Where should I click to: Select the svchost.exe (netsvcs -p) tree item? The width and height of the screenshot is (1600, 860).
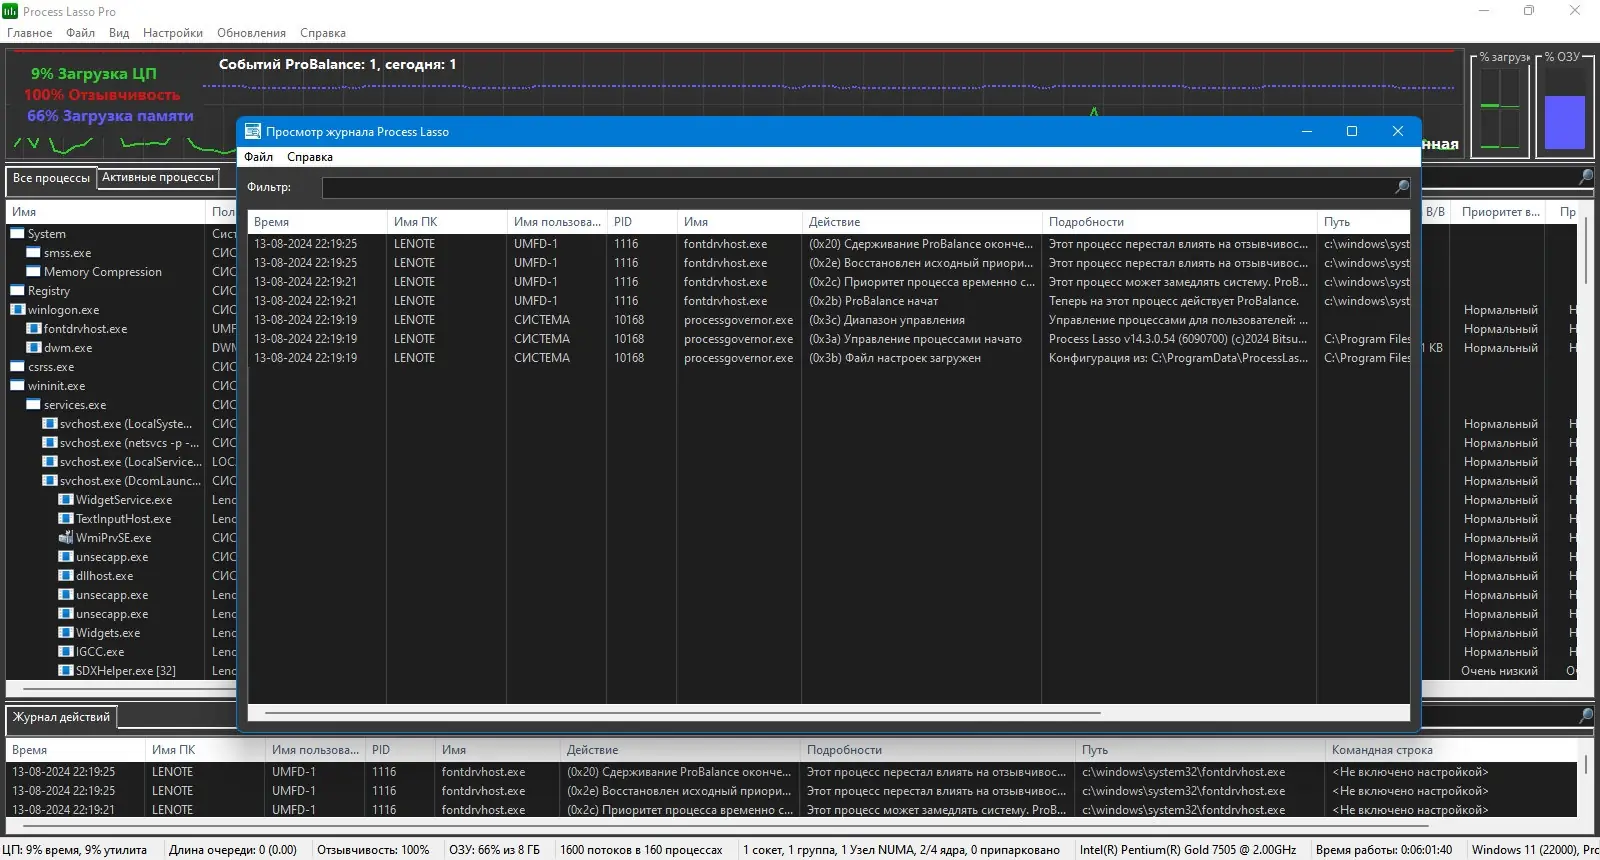(129, 443)
